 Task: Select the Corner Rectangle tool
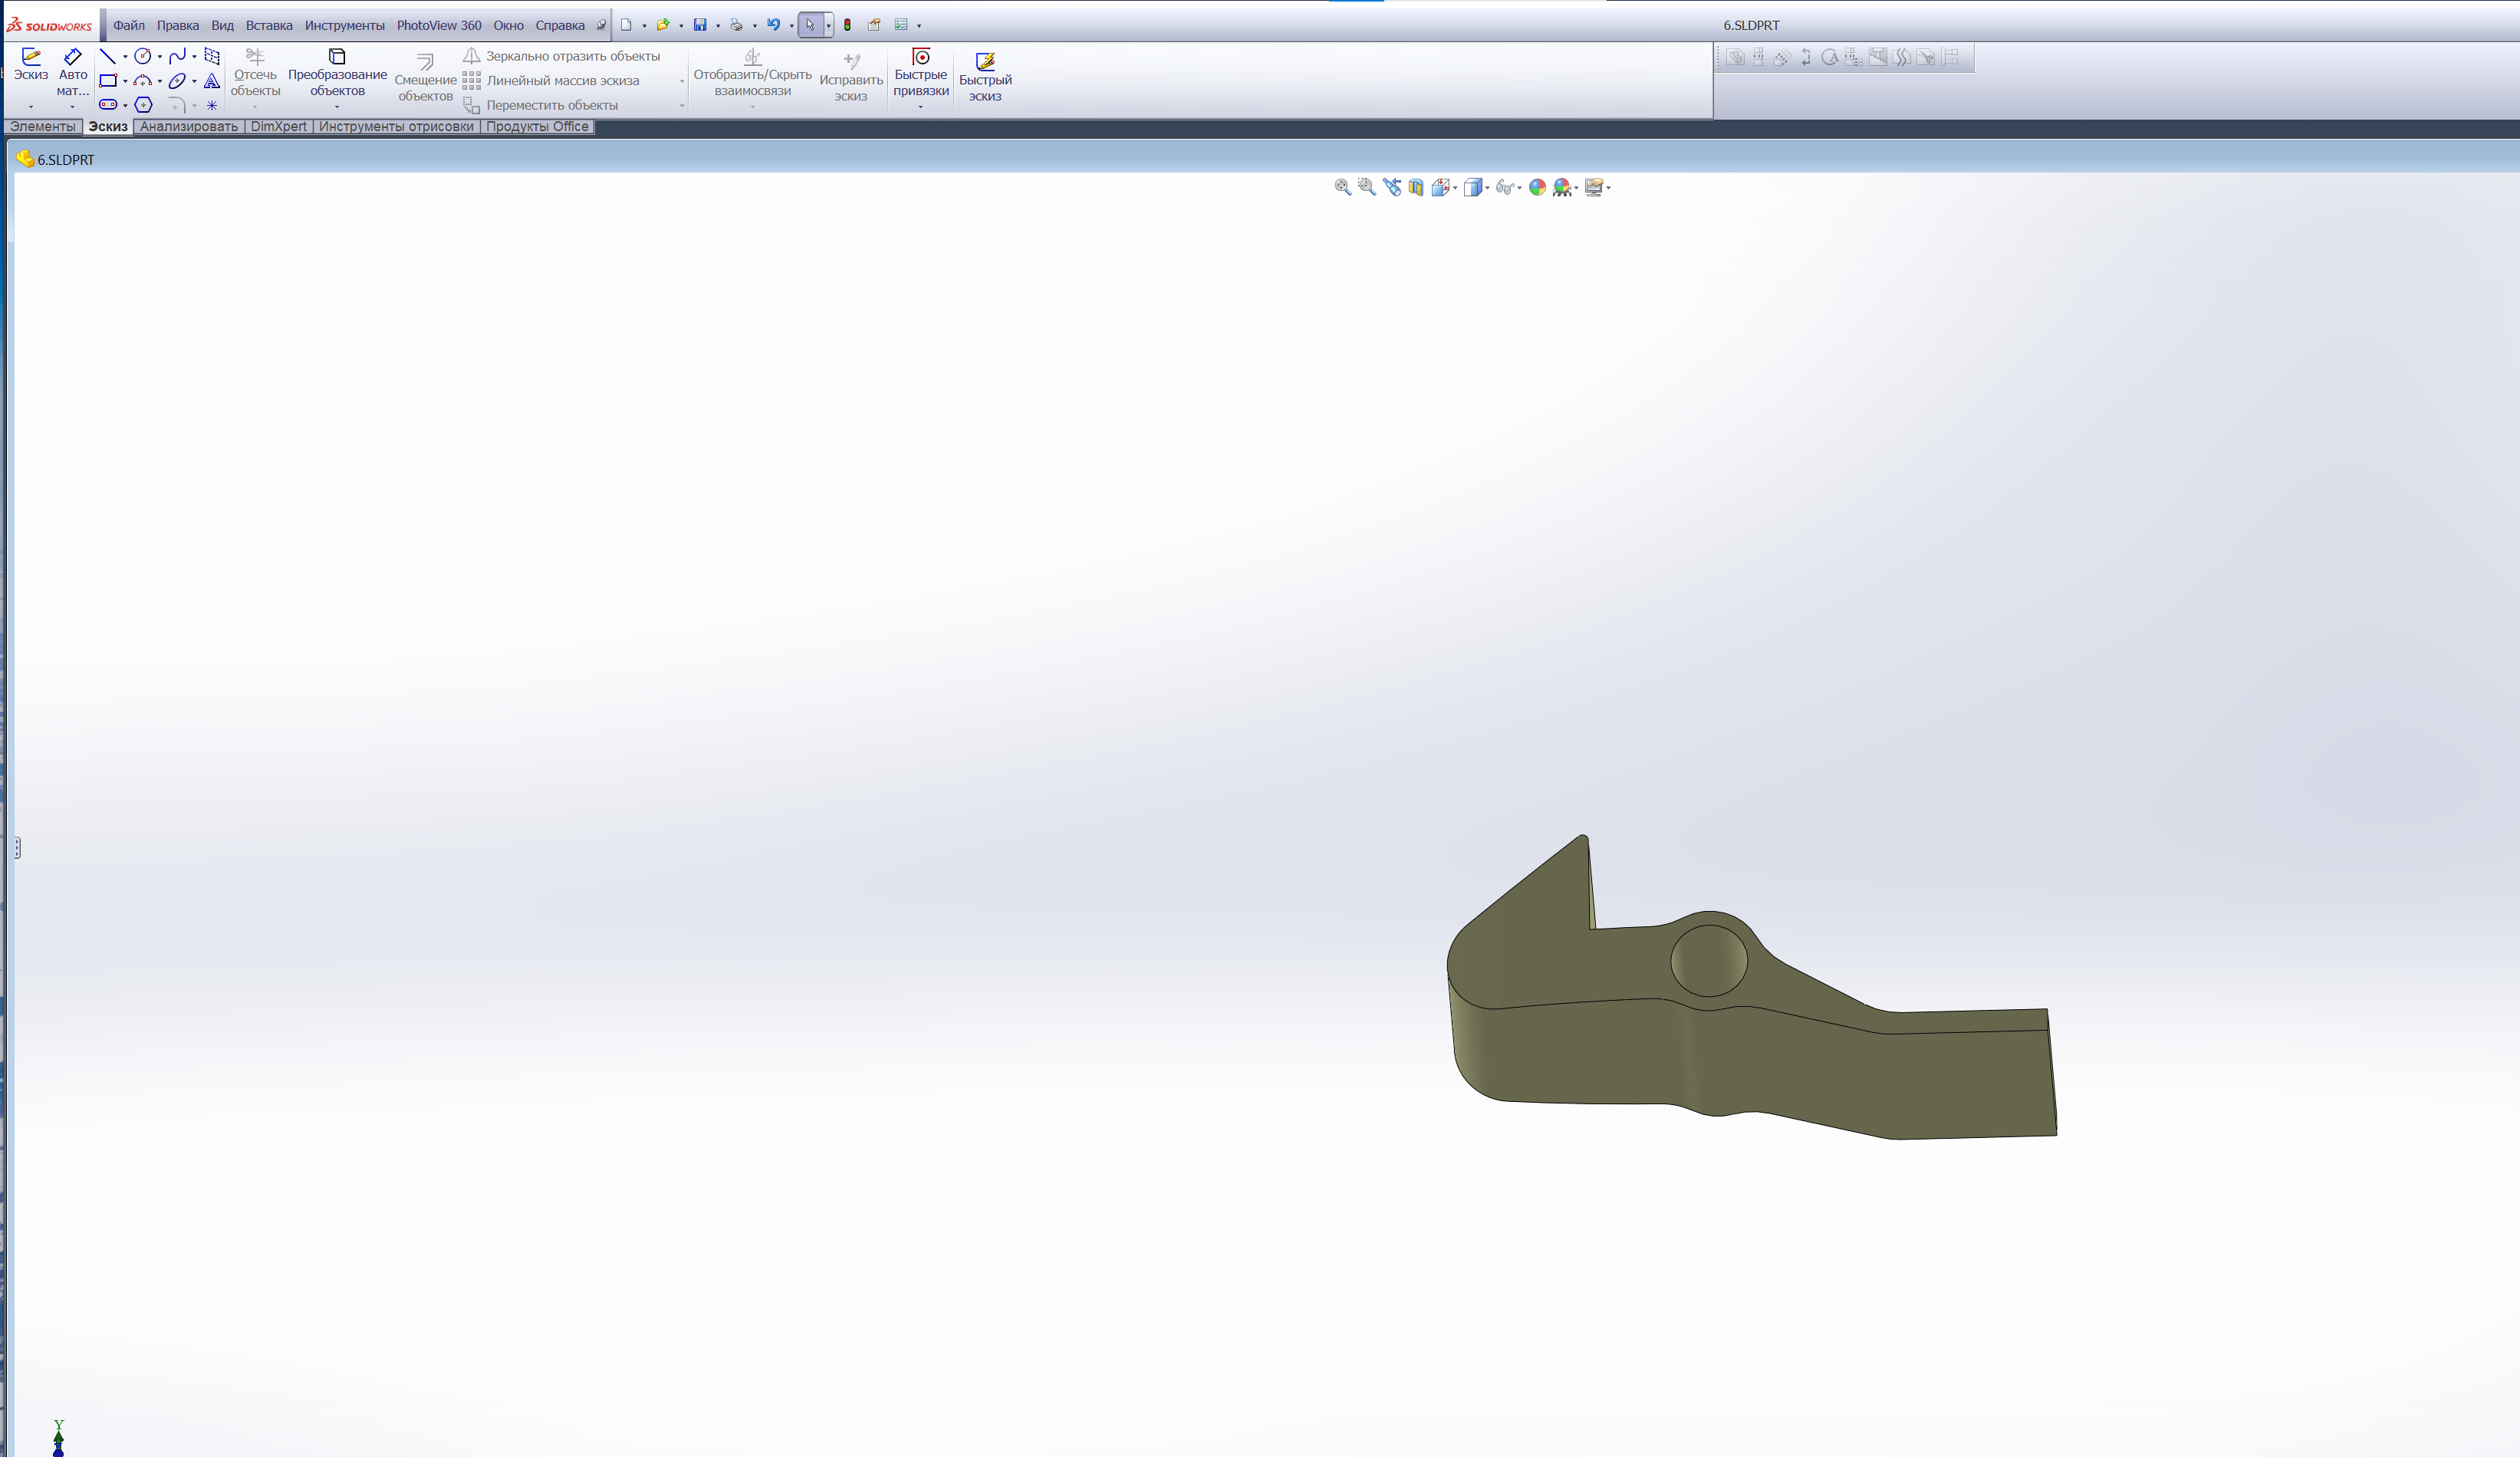(x=108, y=81)
